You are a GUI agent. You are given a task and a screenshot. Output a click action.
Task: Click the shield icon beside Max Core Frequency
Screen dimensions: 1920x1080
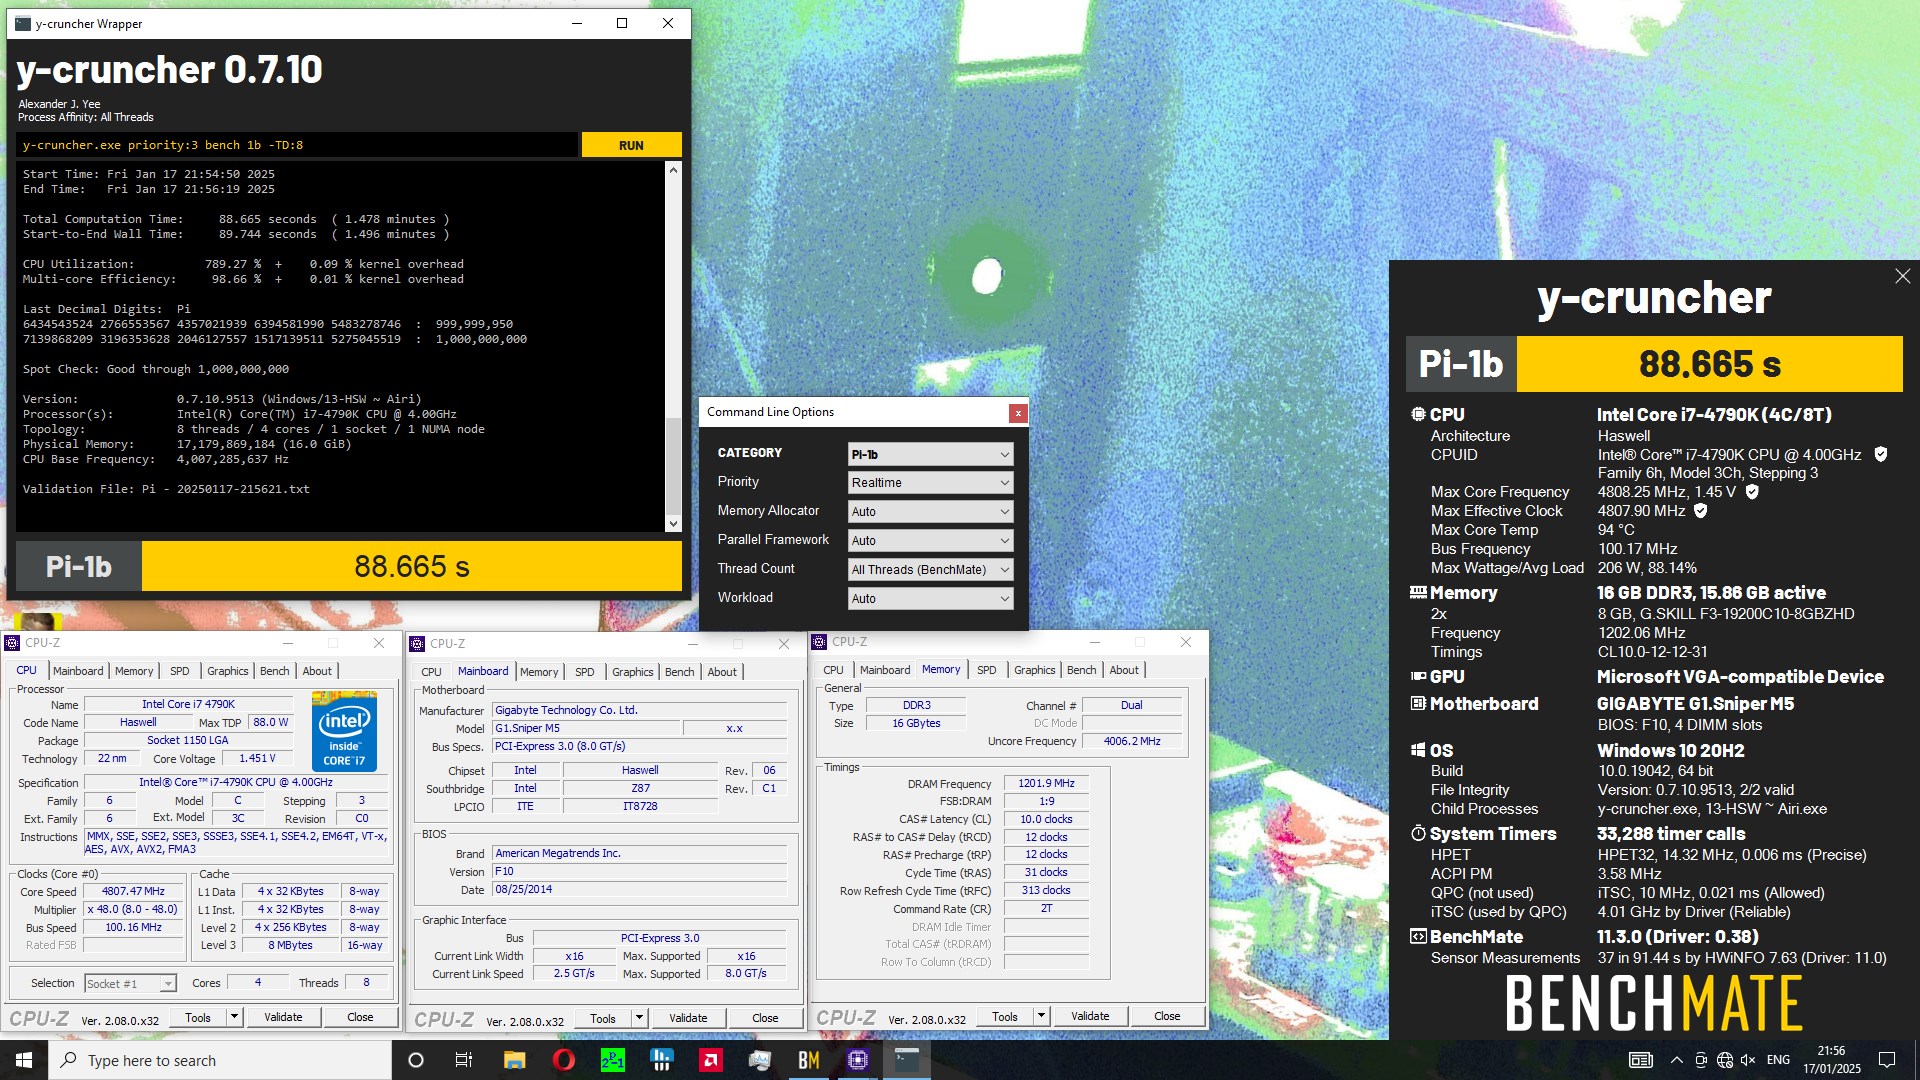(x=1752, y=492)
